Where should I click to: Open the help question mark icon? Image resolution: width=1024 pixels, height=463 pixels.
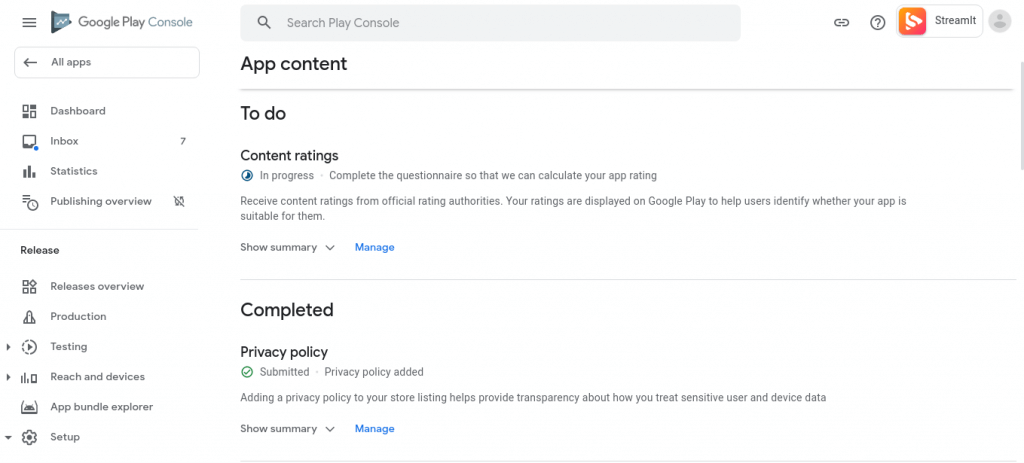coord(877,22)
